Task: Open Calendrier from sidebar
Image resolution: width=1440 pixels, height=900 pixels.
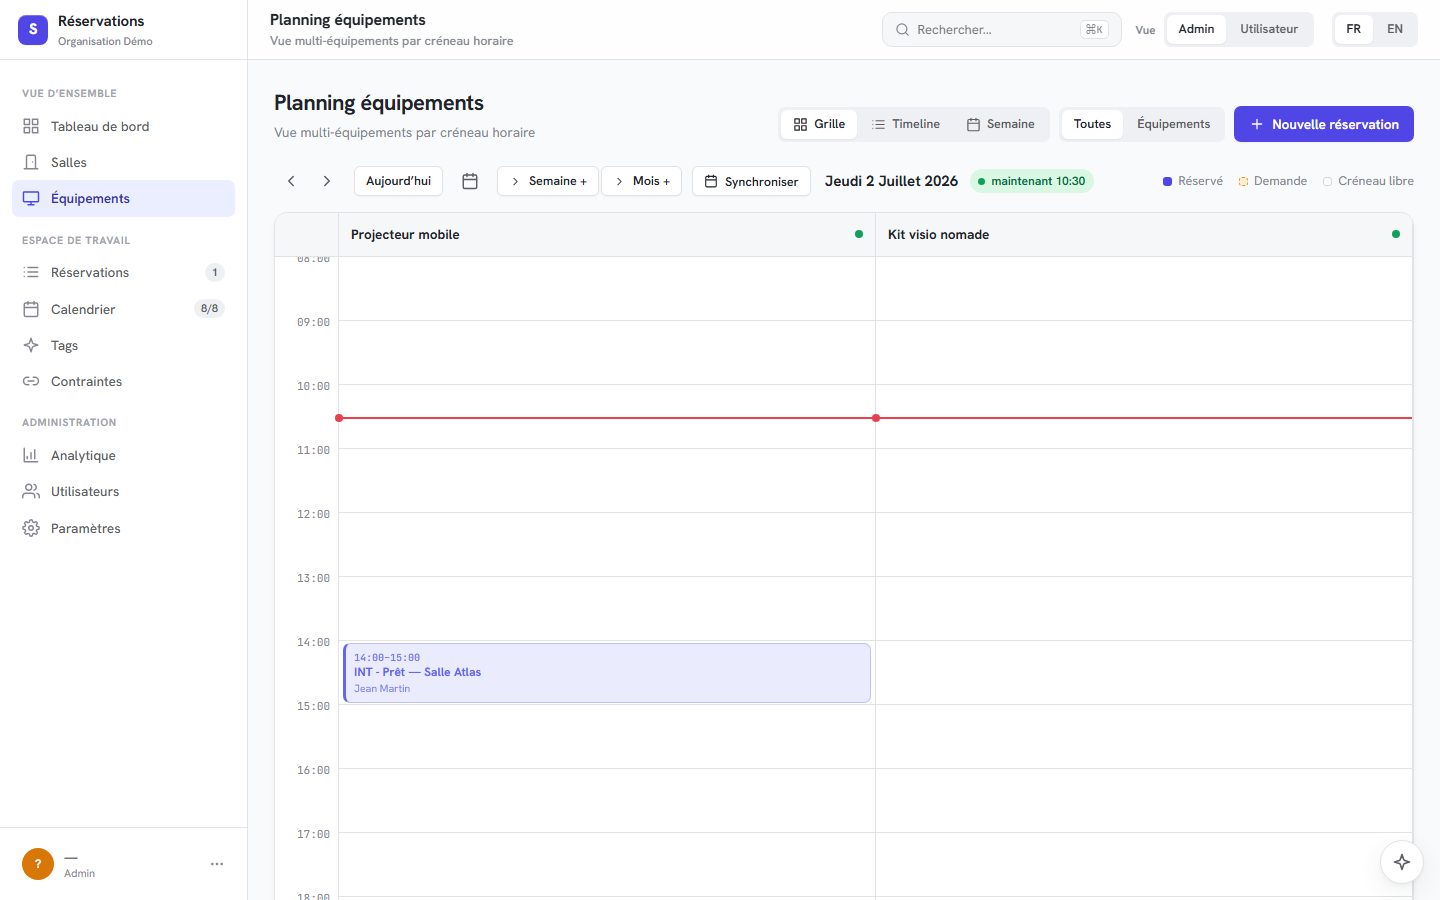Action: pos(123,309)
